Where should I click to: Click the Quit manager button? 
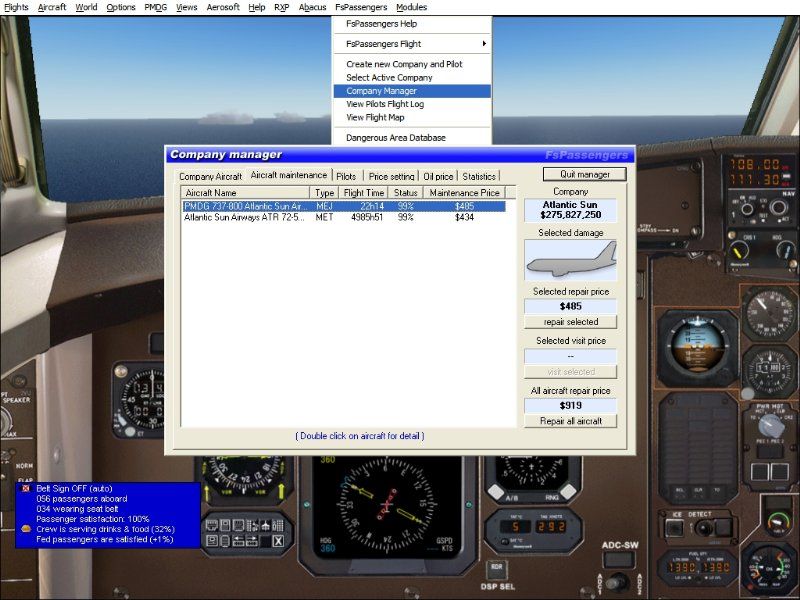point(585,174)
